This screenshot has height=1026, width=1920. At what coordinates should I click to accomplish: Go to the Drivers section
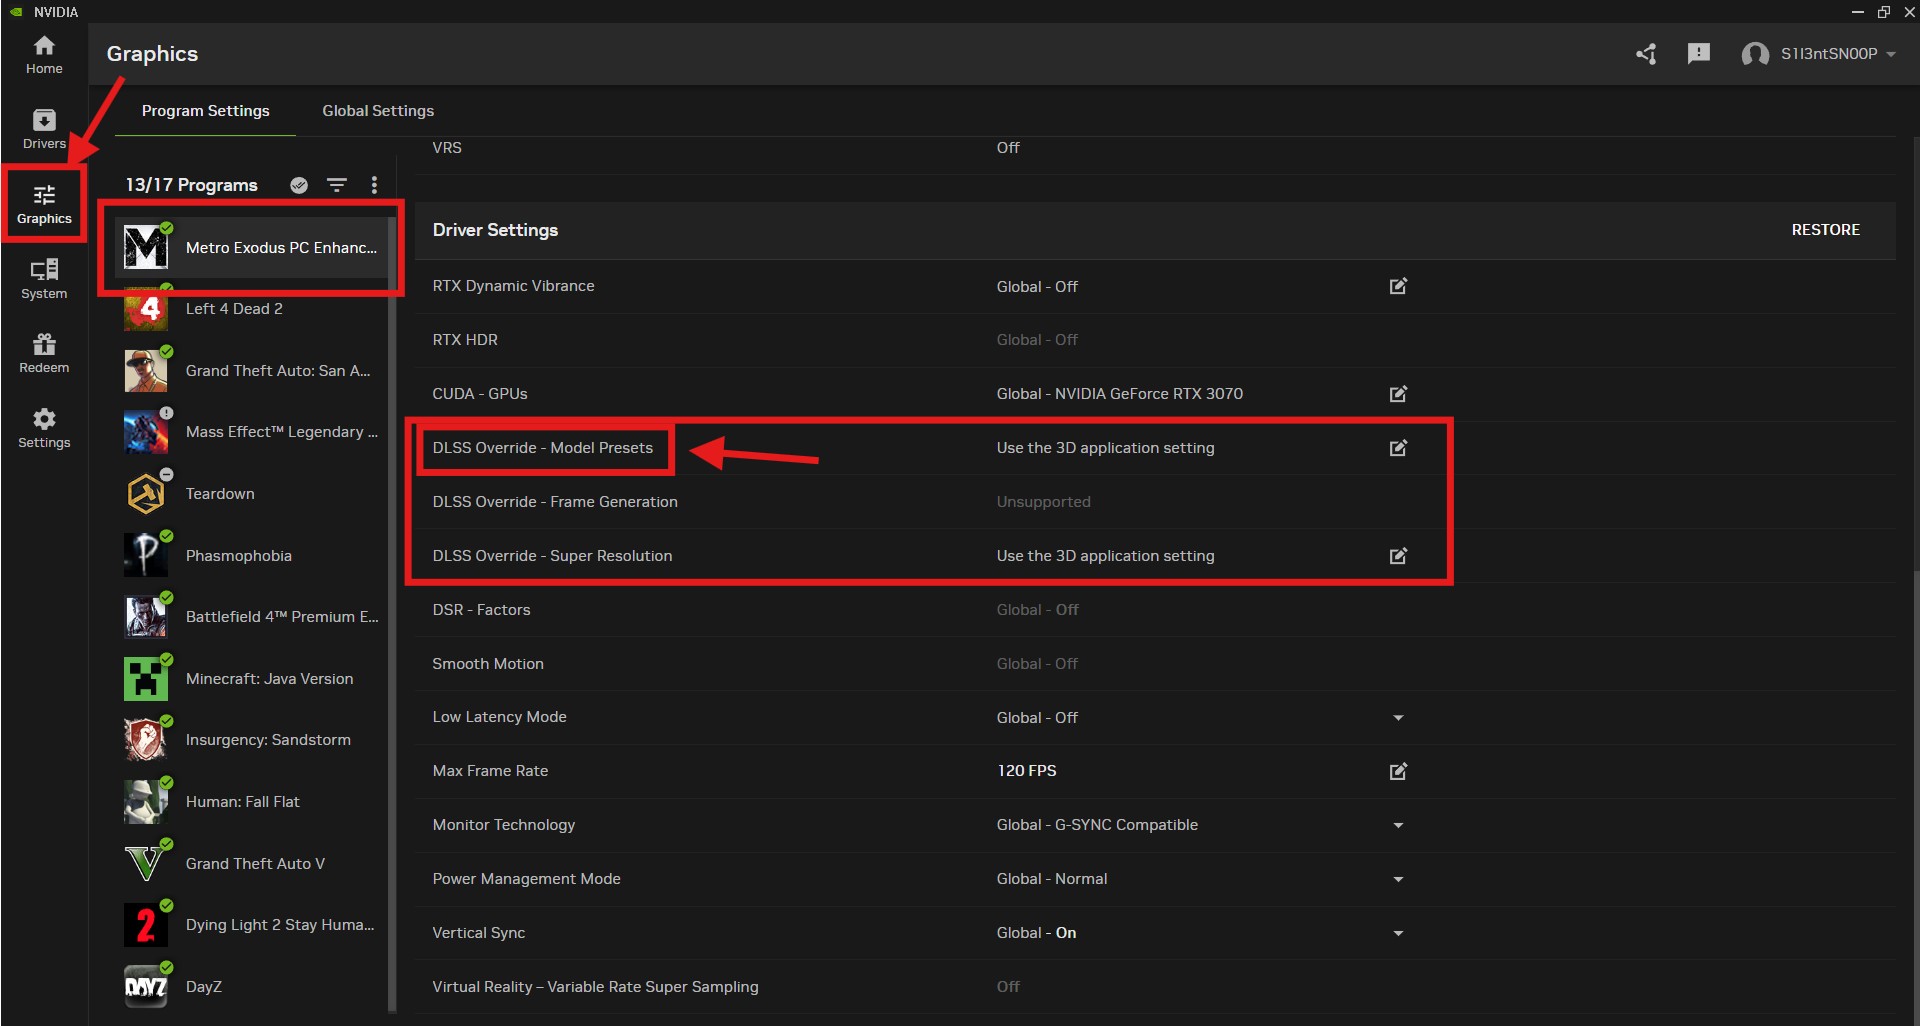coord(44,129)
